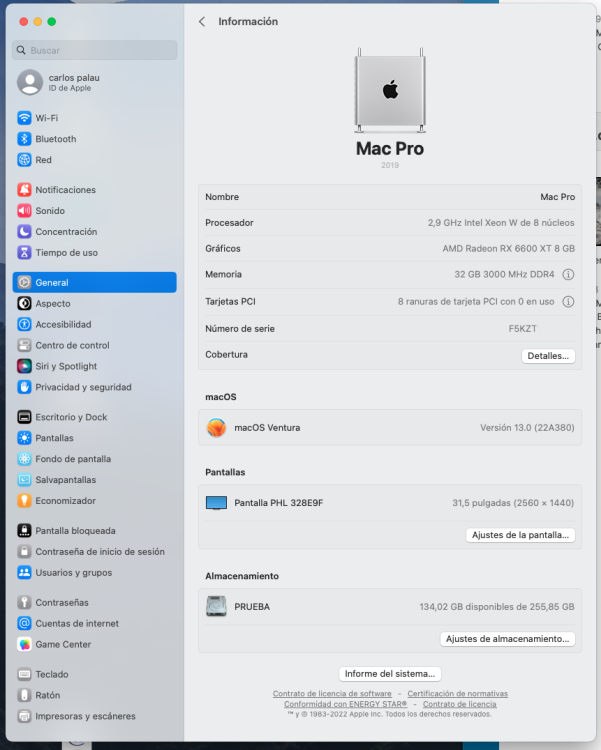Open Contrato de licencia de software link
The height and width of the screenshot is (750, 601).
pyautogui.click(x=332, y=694)
